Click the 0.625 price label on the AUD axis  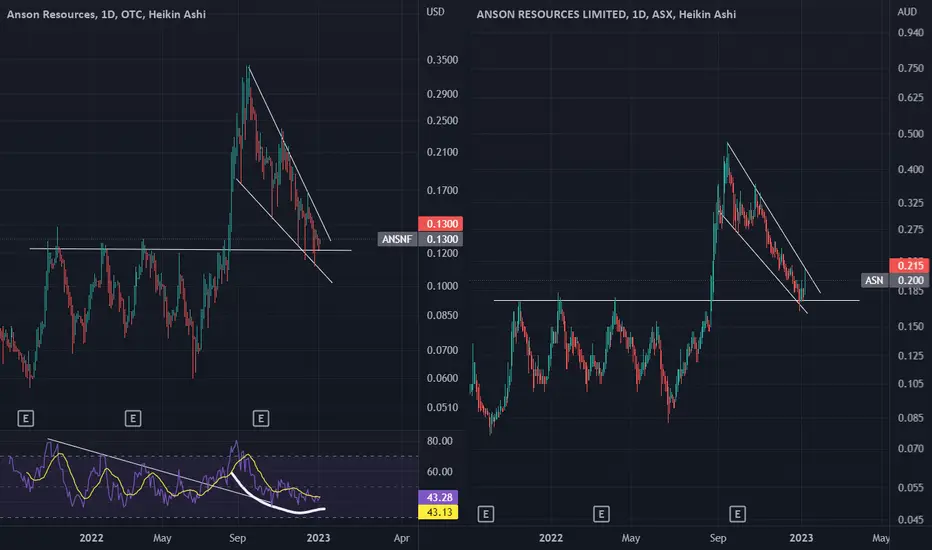click(x=911, y=98)
